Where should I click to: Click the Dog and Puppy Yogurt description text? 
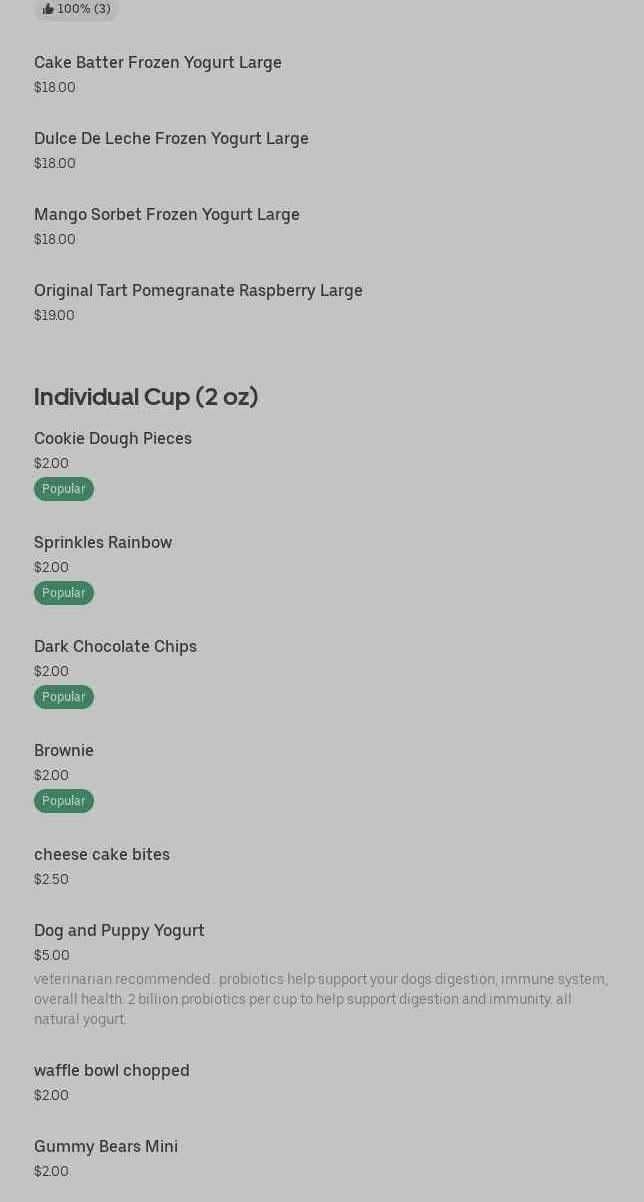(320, 999)
